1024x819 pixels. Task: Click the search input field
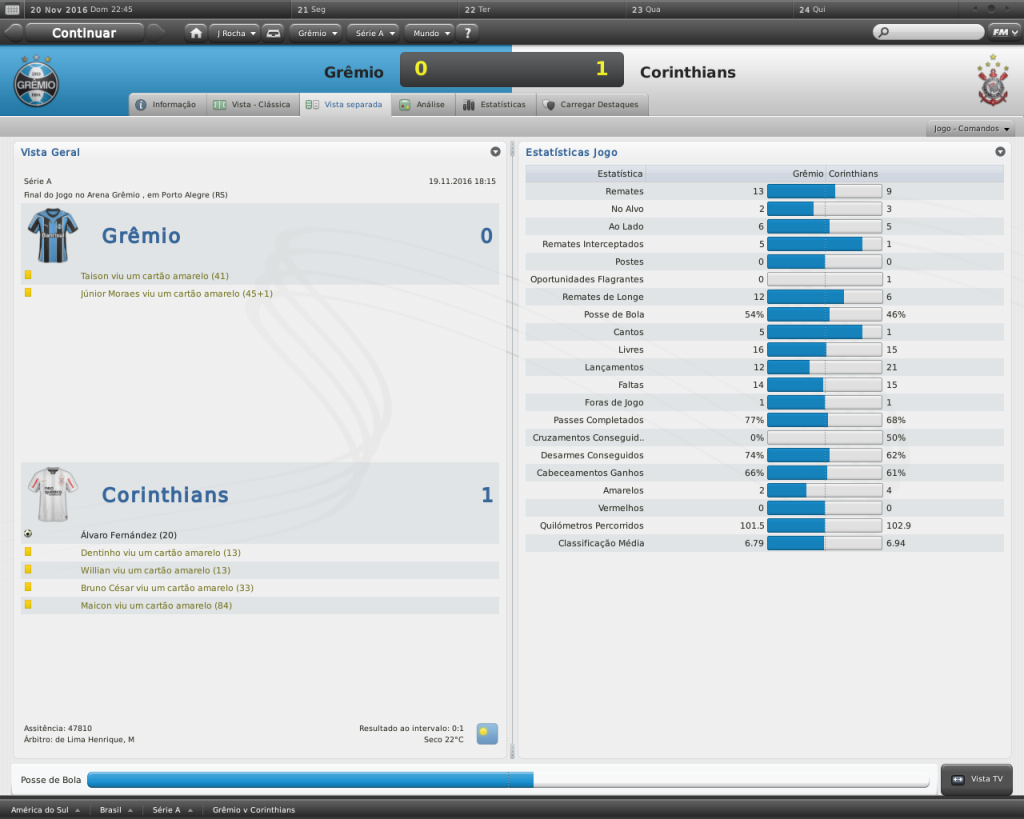point(928,32)
